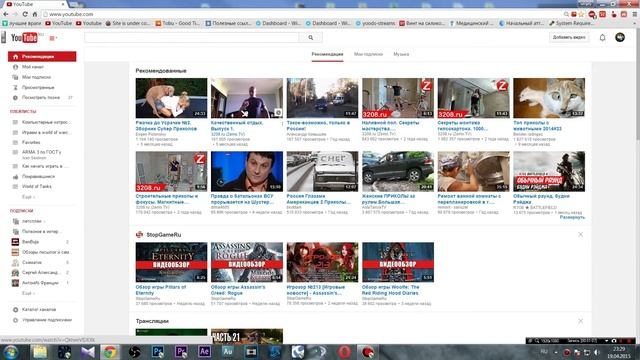
Task: Click the Chrome home button
Action: click(x=35, y=14)
